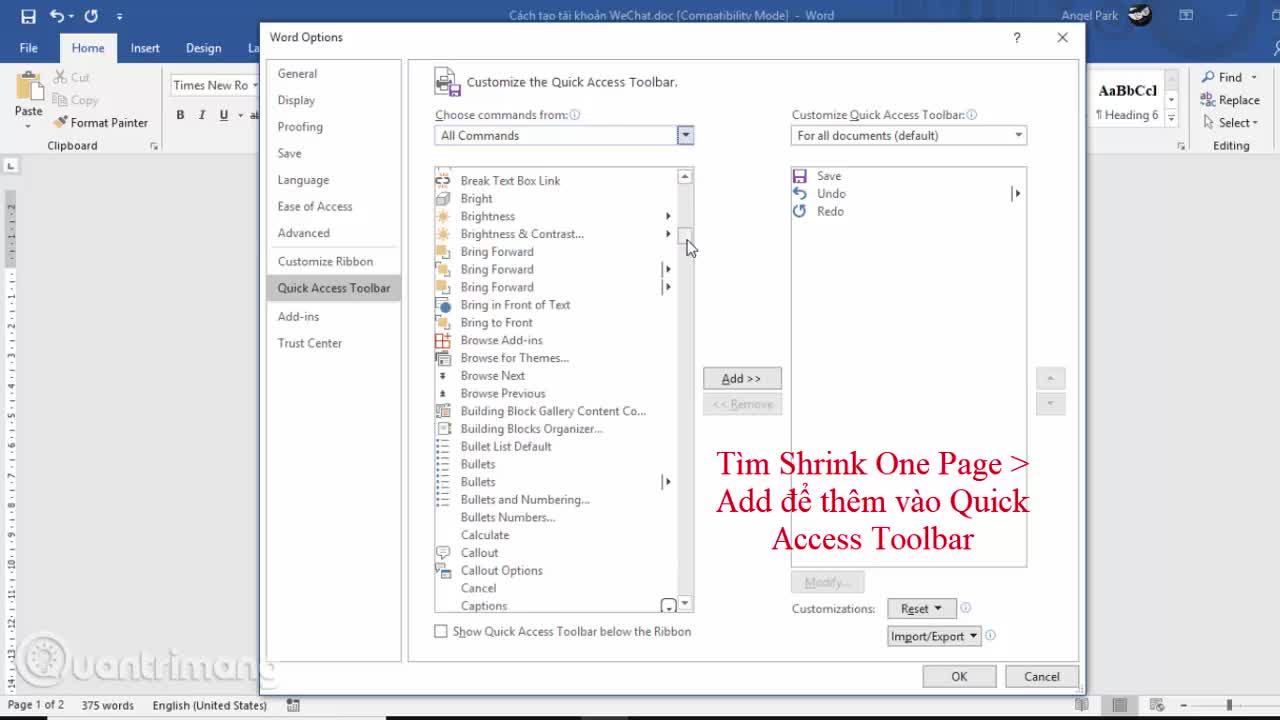Click the Undo arrow in Word's title bar

point(57,16)
